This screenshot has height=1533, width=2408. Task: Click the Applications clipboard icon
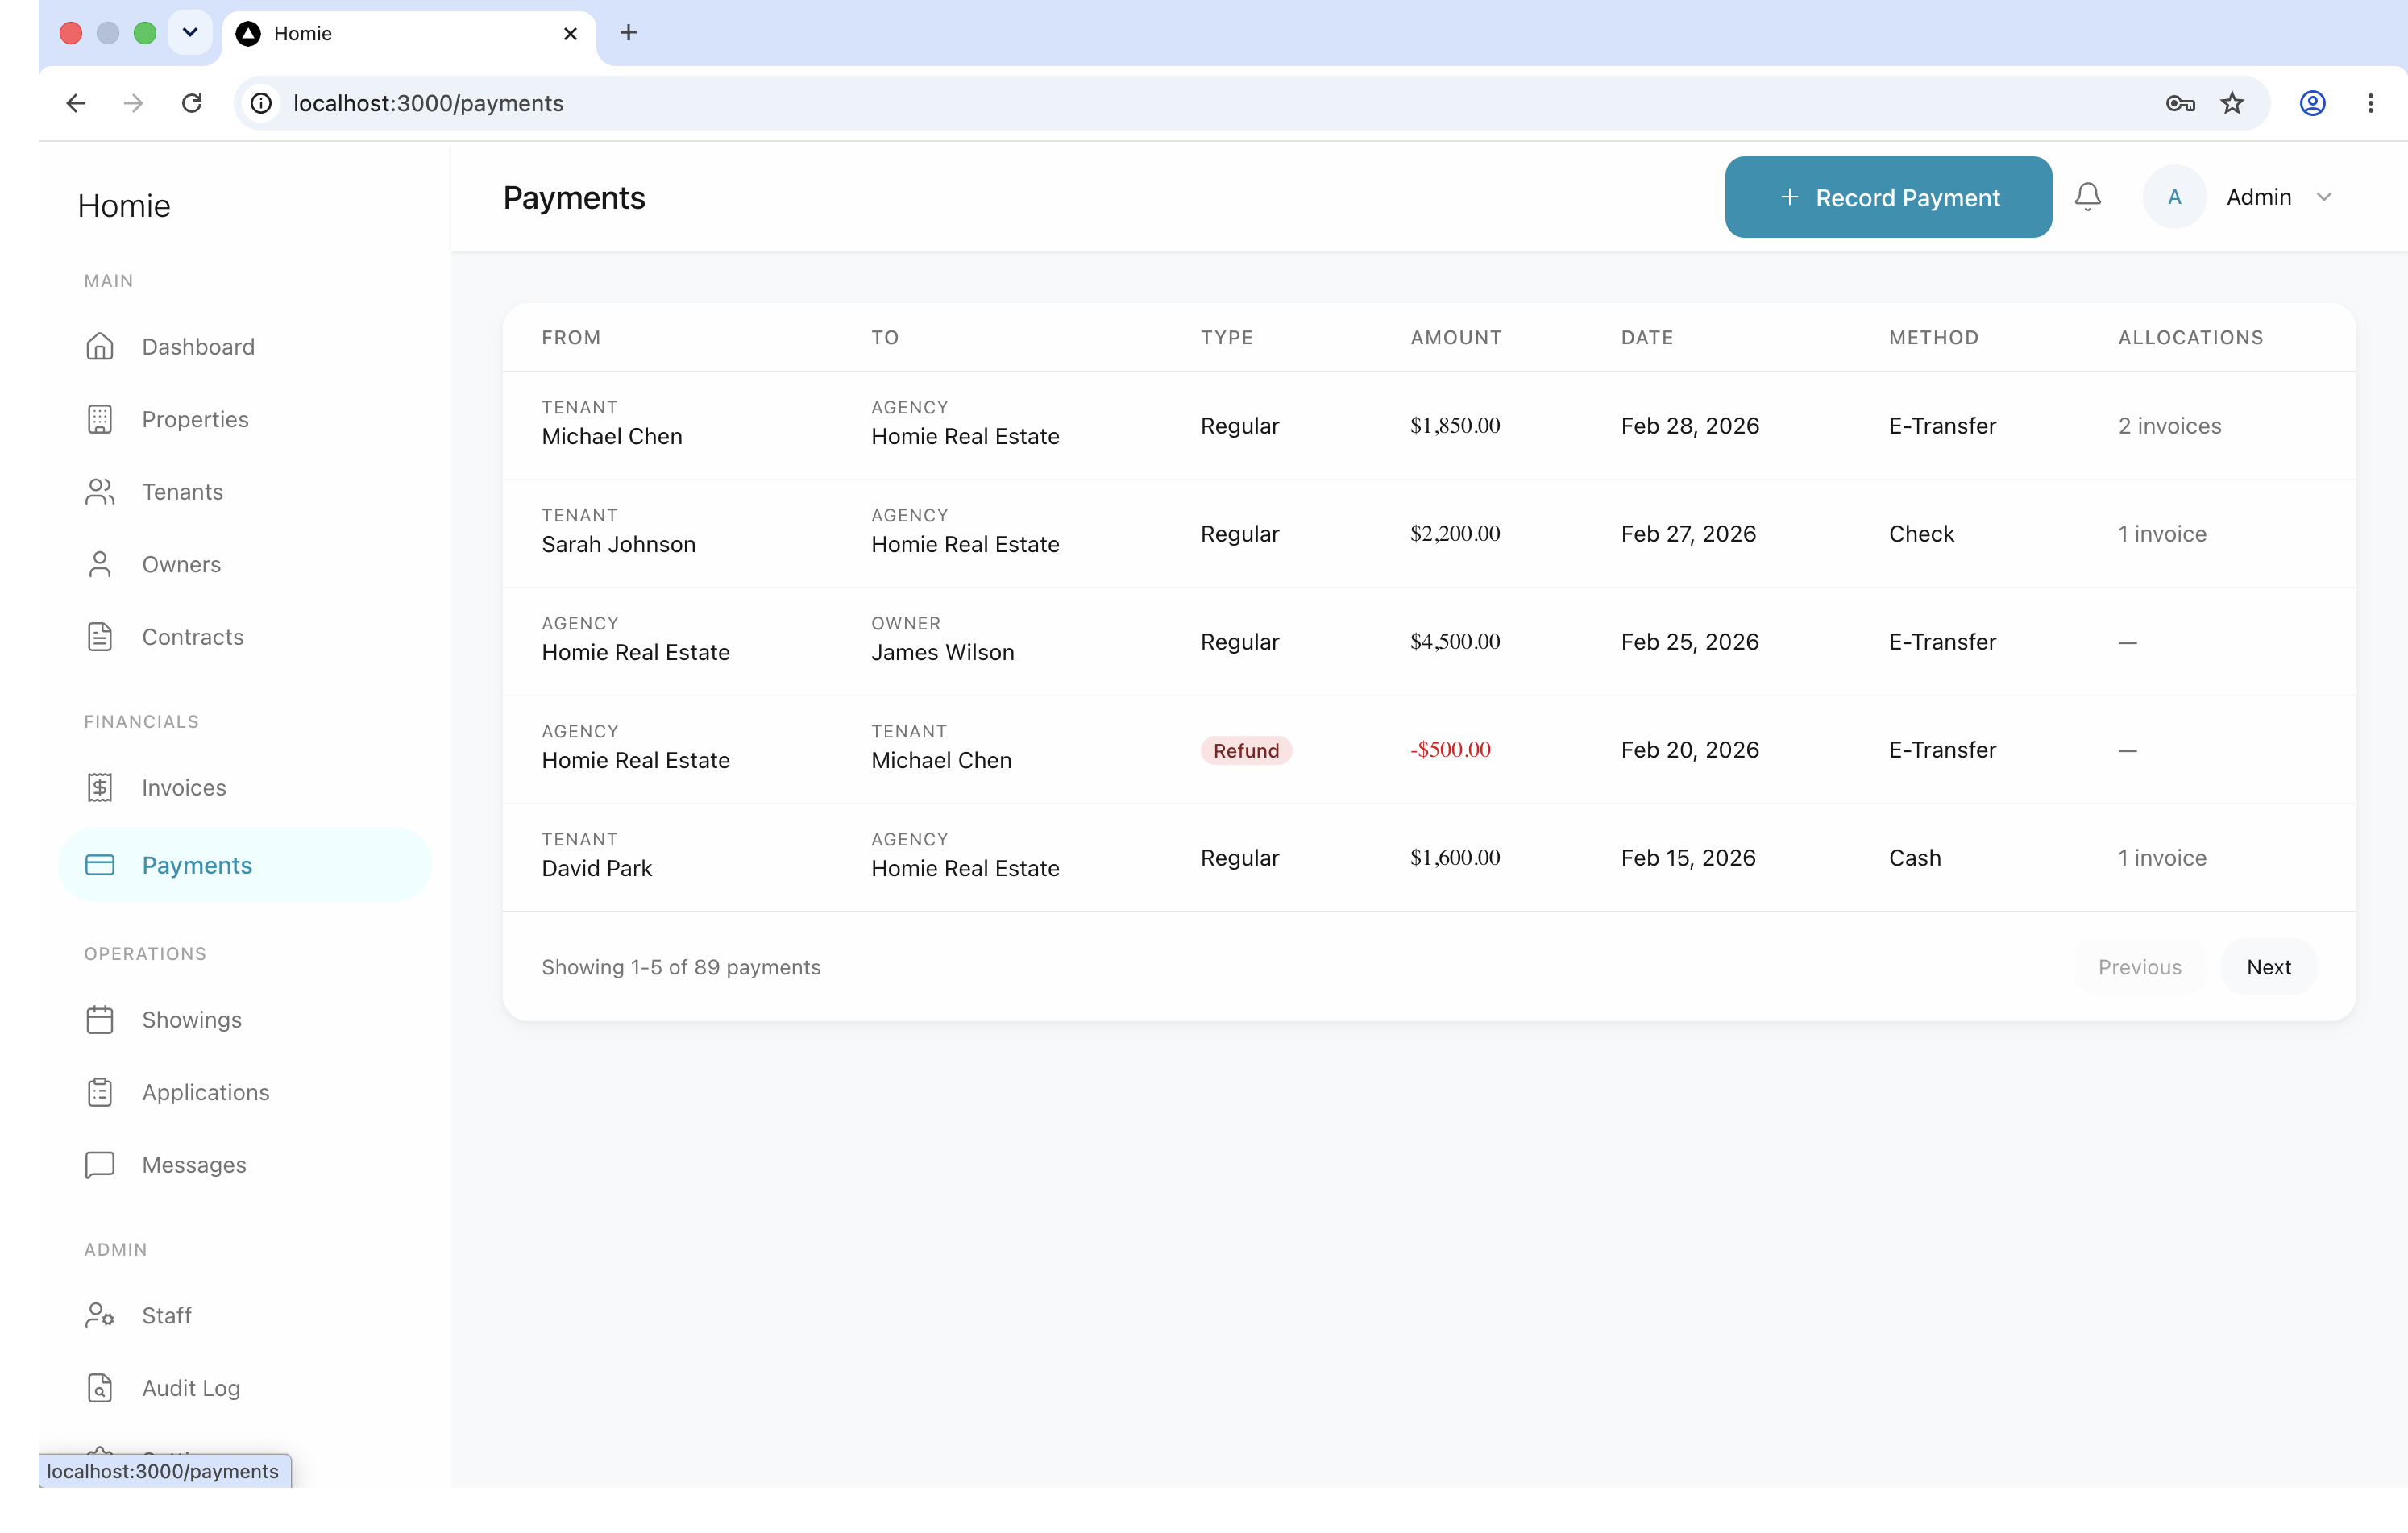(100, 1093)
